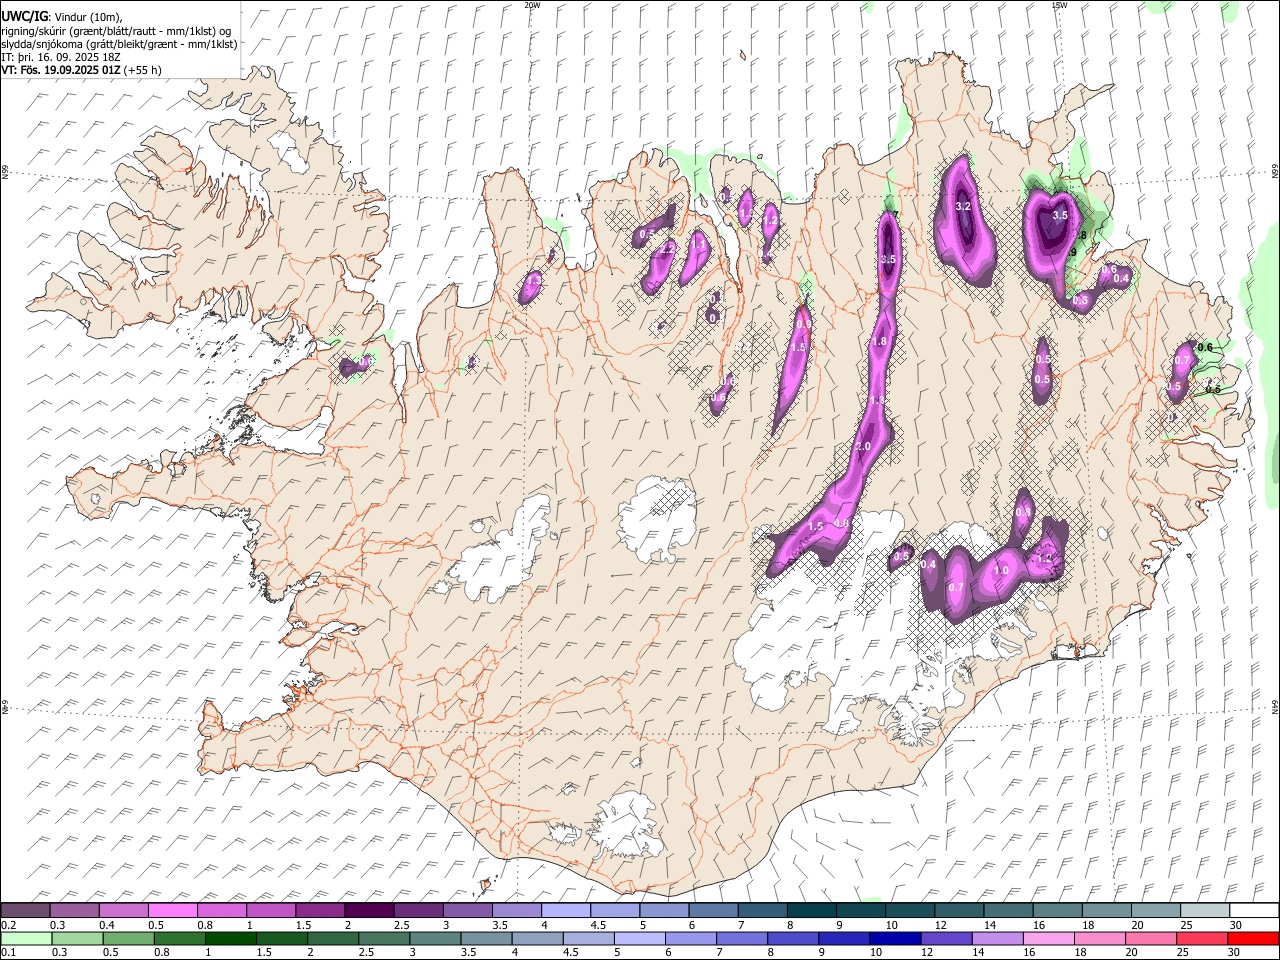
Task: Click the pale grey 25 swatch in upper legend
Action: pyautogui.click(x=1204, y=911)
